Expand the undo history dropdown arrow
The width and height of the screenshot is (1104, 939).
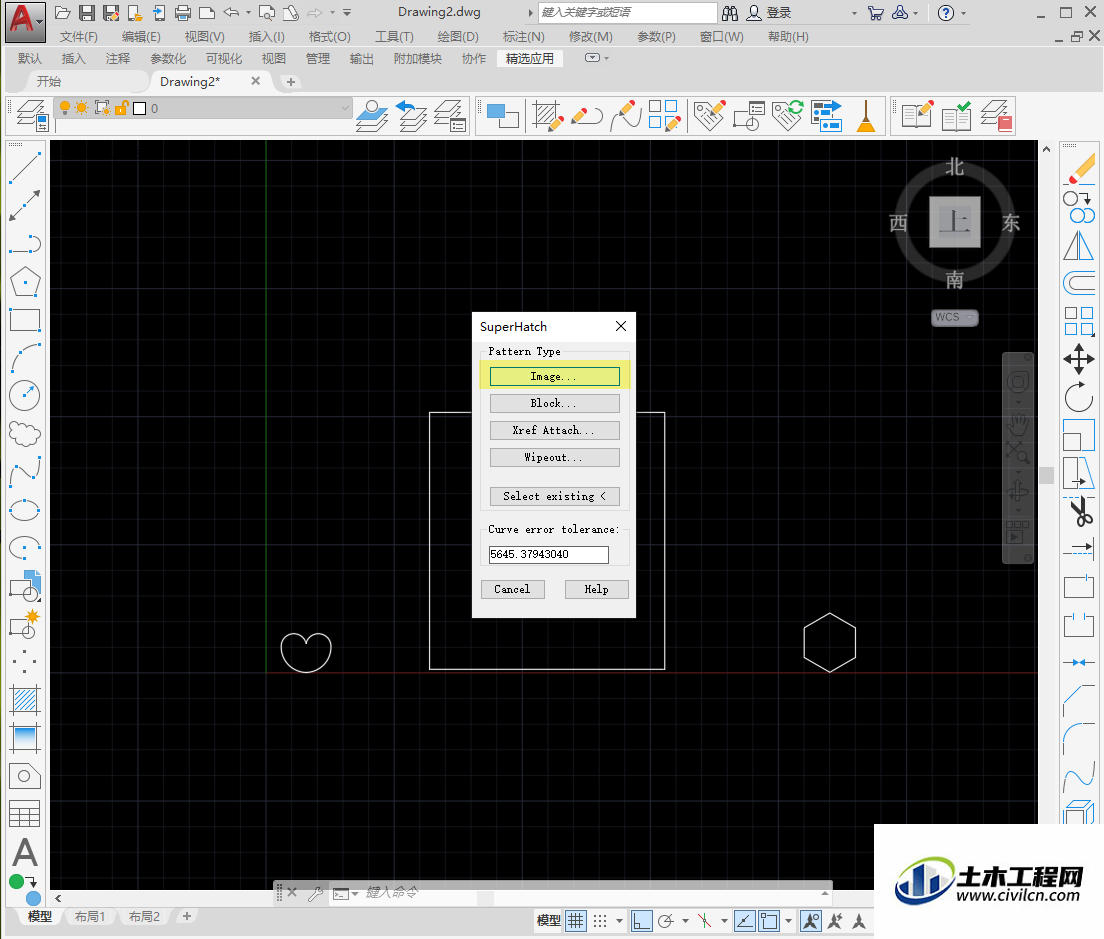[248, 13]
